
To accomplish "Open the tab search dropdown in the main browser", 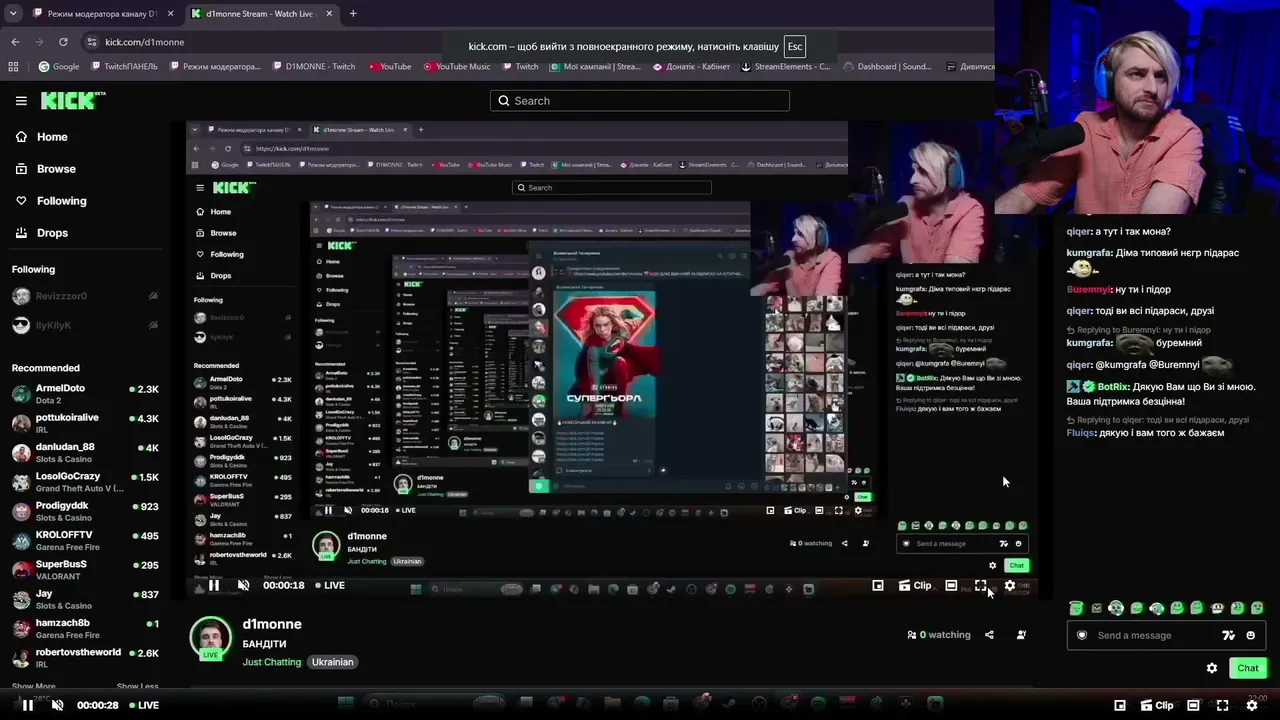I will 13,13.
